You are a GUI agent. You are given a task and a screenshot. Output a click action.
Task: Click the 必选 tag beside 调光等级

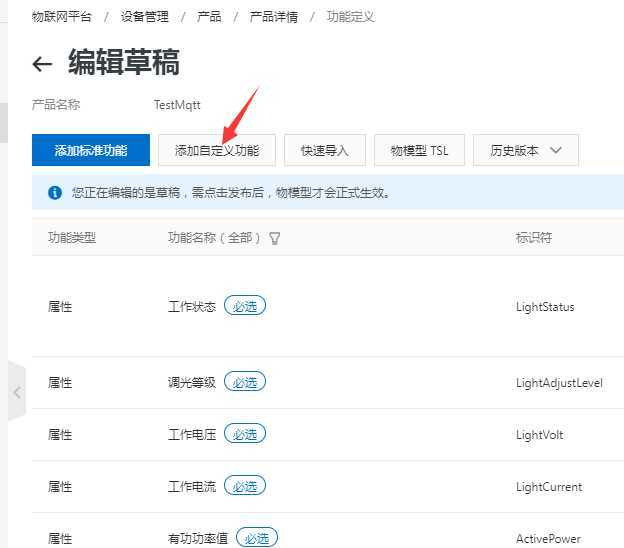(x=245, y=382)
